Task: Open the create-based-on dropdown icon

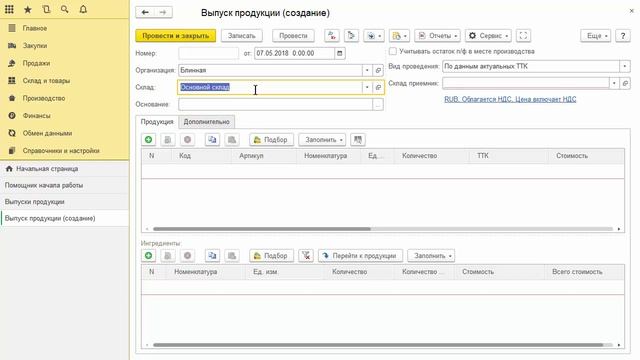Action: pyautogui.click(x=373, y=36)
